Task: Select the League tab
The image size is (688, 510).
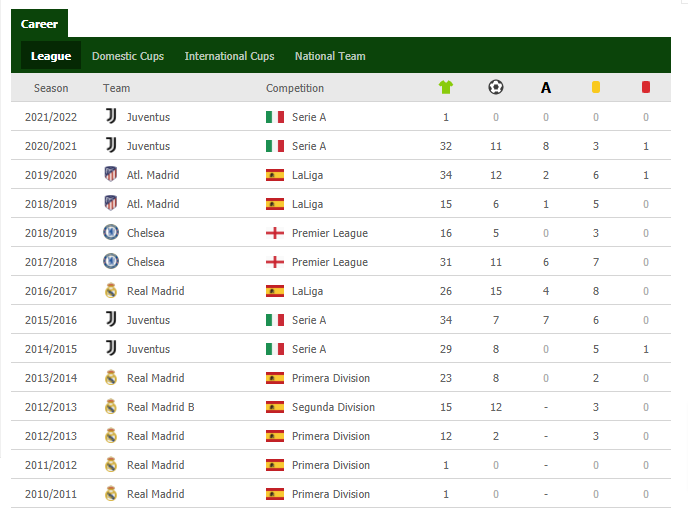Action: tap(51, 56)
